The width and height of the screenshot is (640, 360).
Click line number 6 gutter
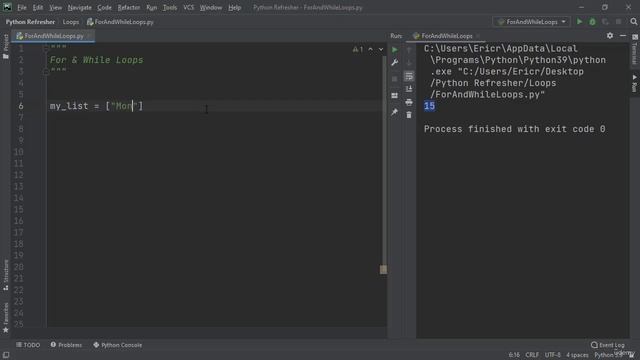[x=20, y=106]
